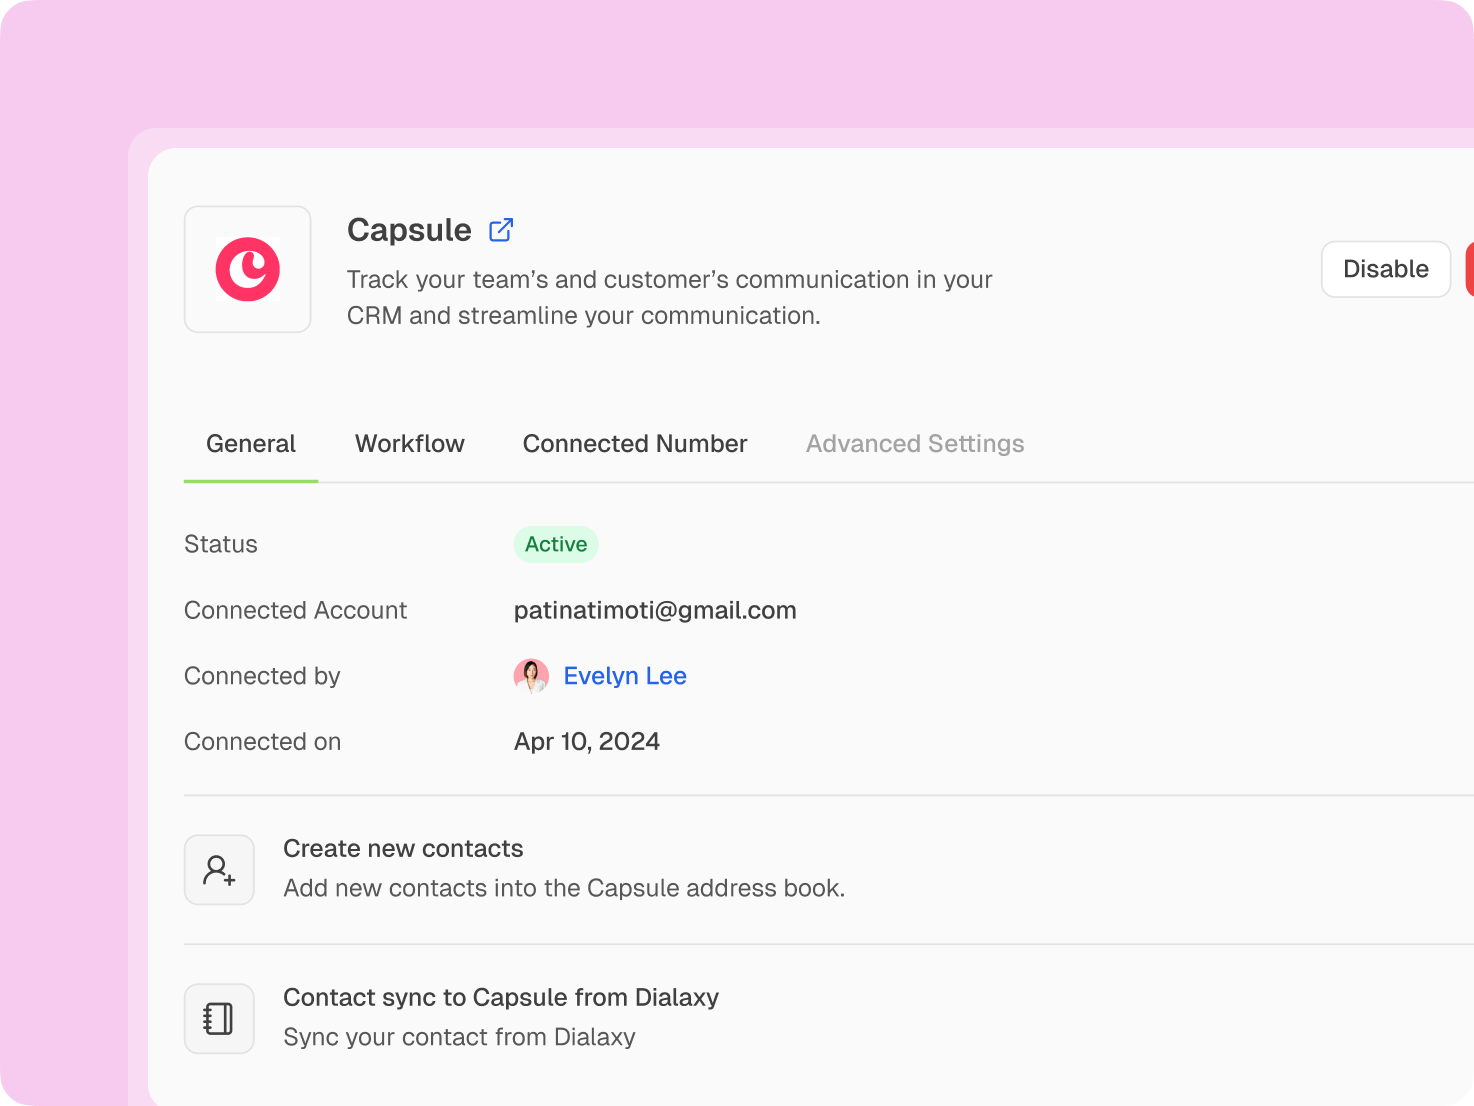The image size is (1474, 1106).
Task: Click the Capsule logo thumbnail
Action: click(248, 269)
